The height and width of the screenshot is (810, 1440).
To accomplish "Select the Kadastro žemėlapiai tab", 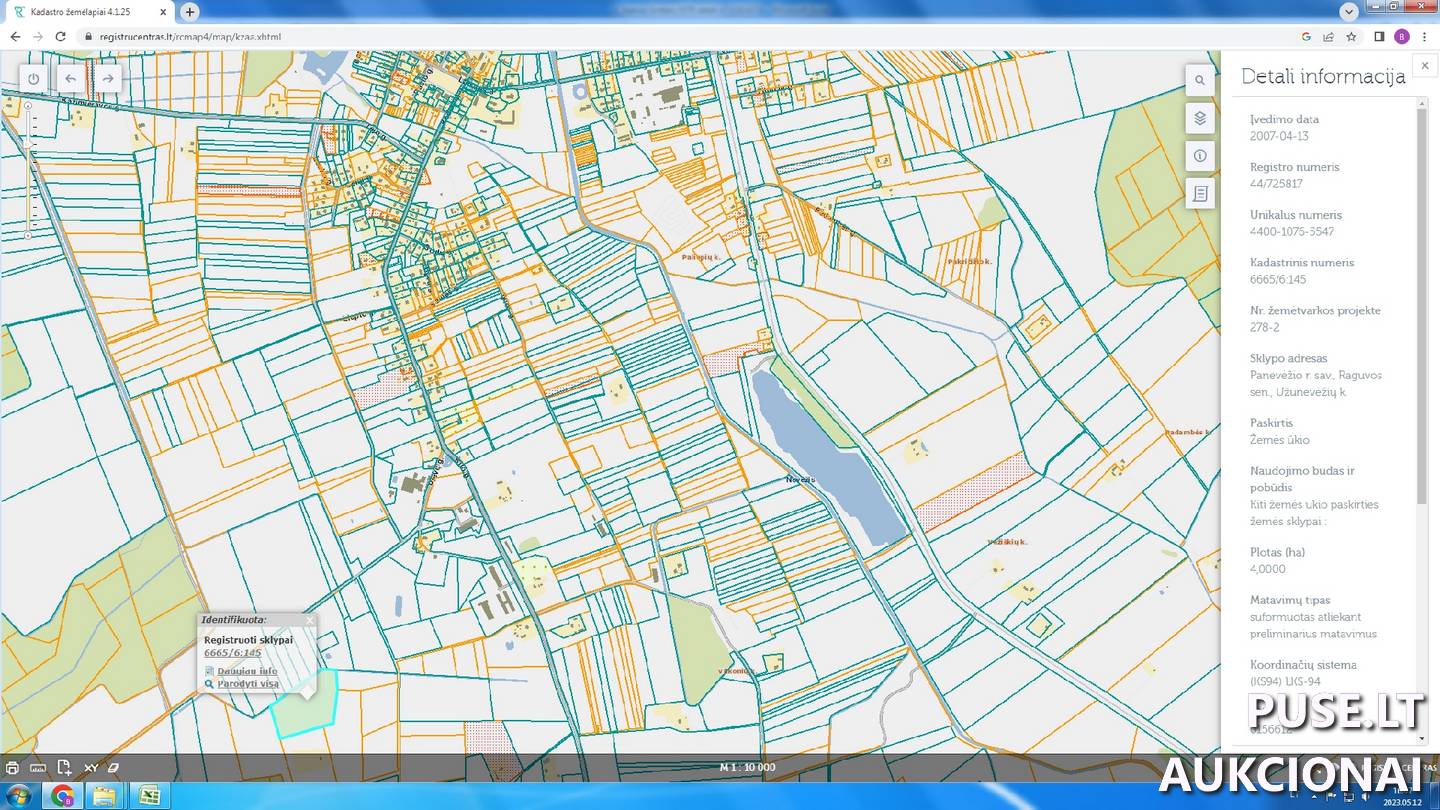I will coord(90,12).
